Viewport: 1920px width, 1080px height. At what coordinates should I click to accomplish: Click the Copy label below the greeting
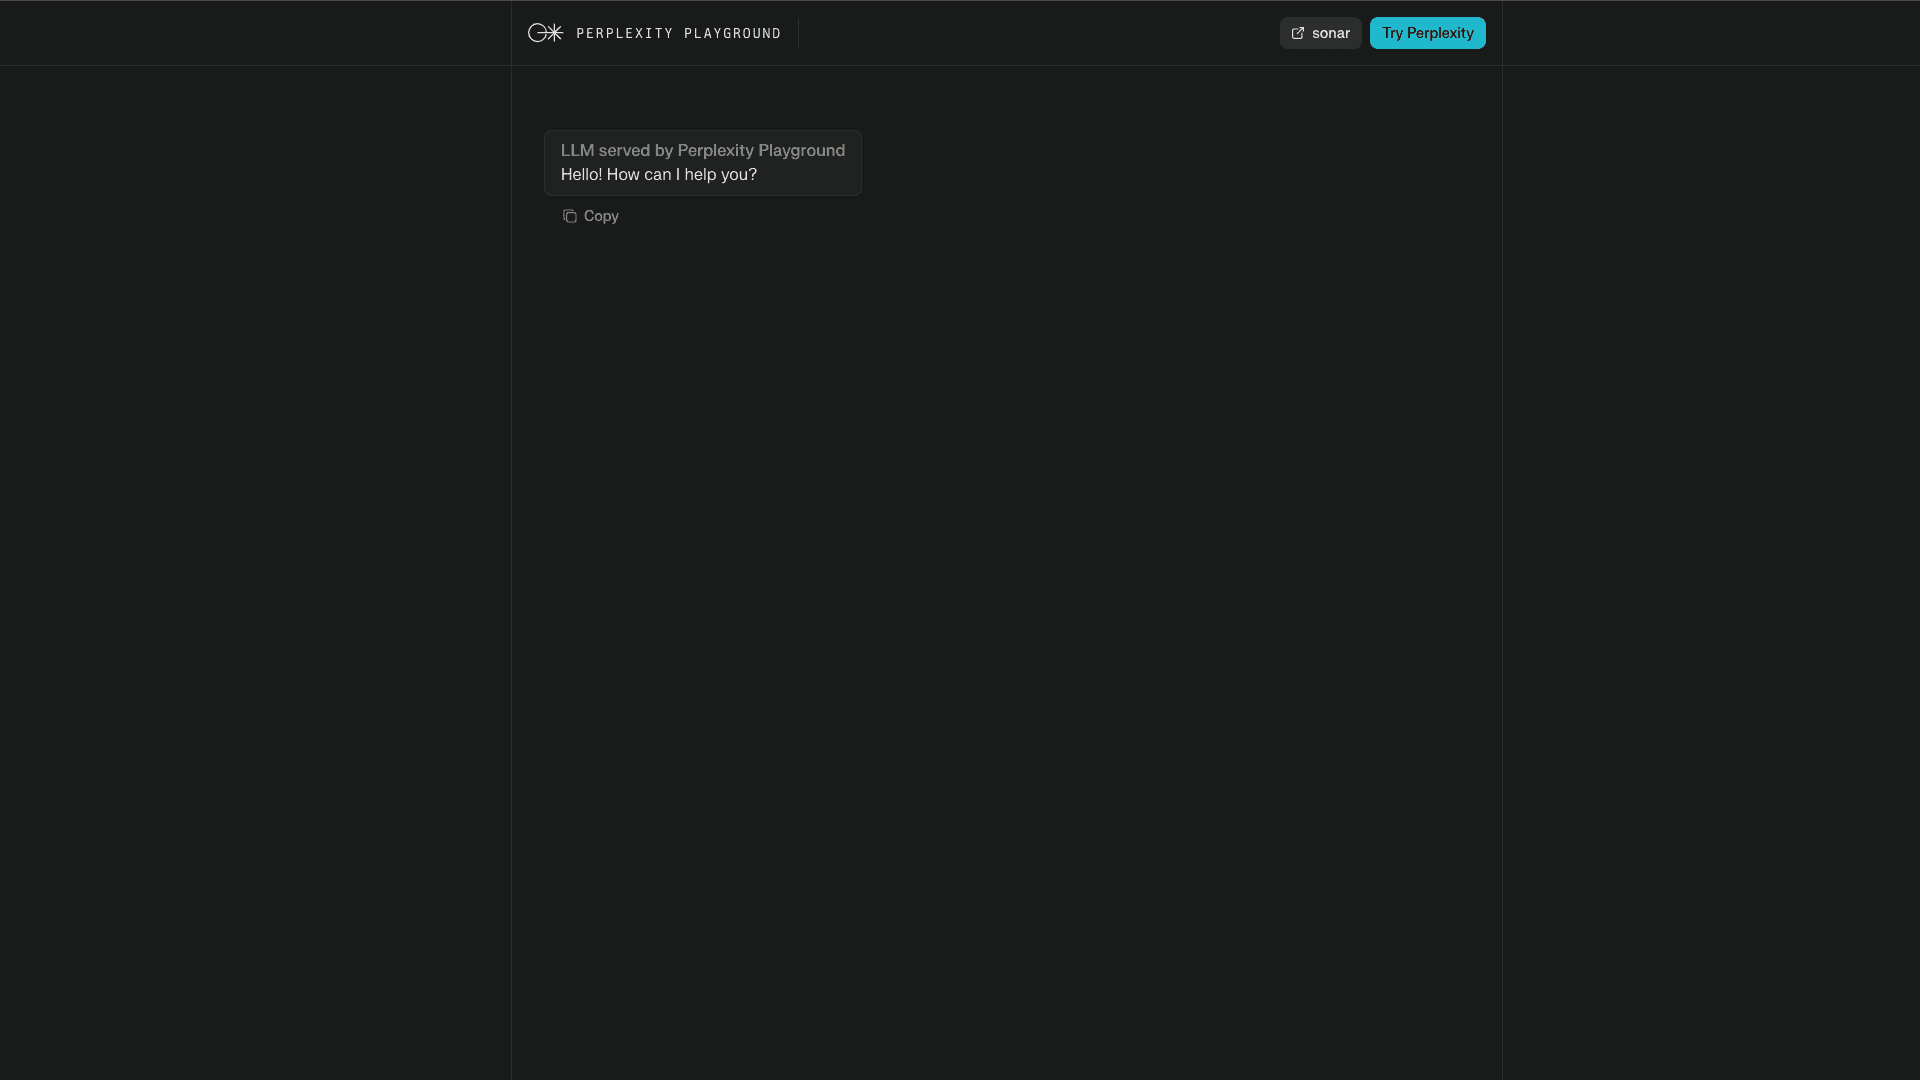coord(601,216)
